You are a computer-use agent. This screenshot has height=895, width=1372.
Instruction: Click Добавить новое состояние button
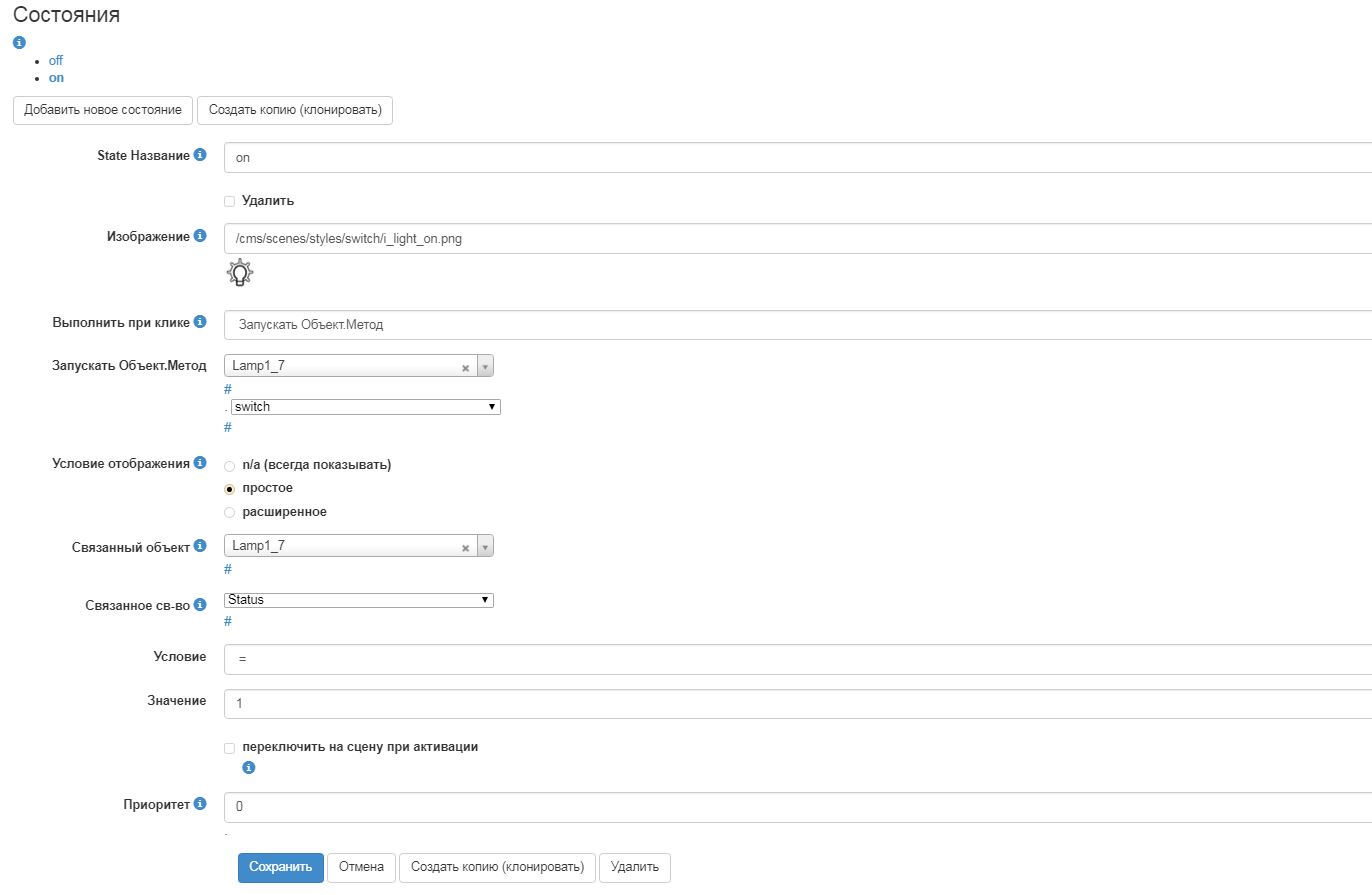[x=103, y=110]
